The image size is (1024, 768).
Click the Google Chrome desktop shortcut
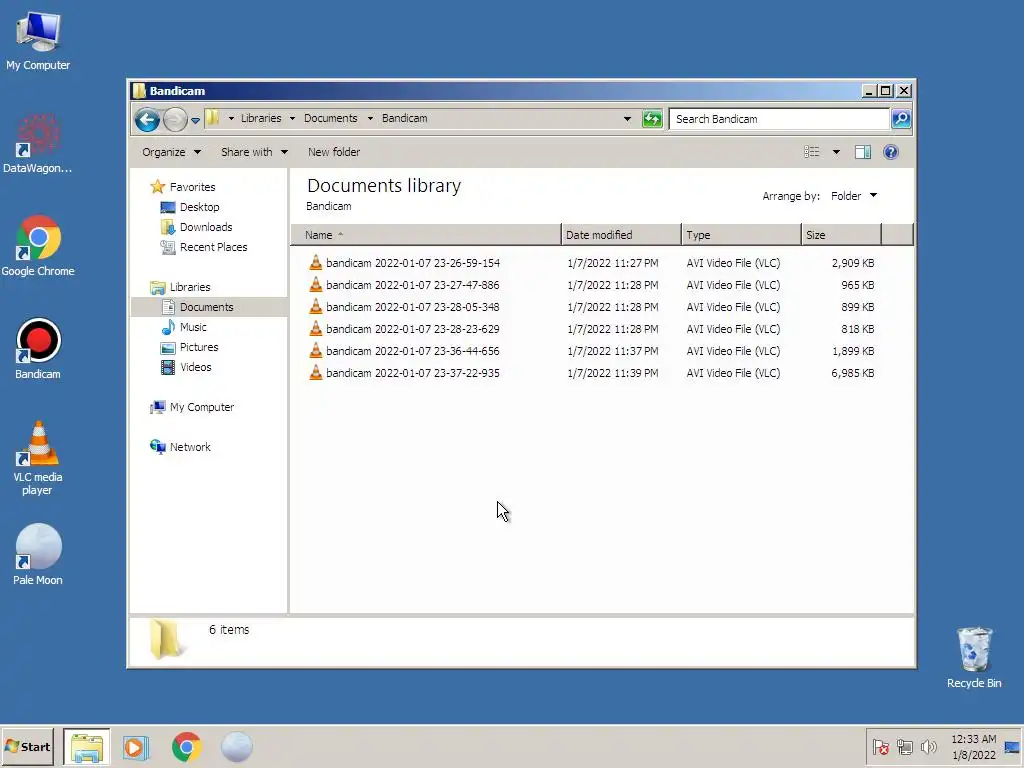click(38, 246)
